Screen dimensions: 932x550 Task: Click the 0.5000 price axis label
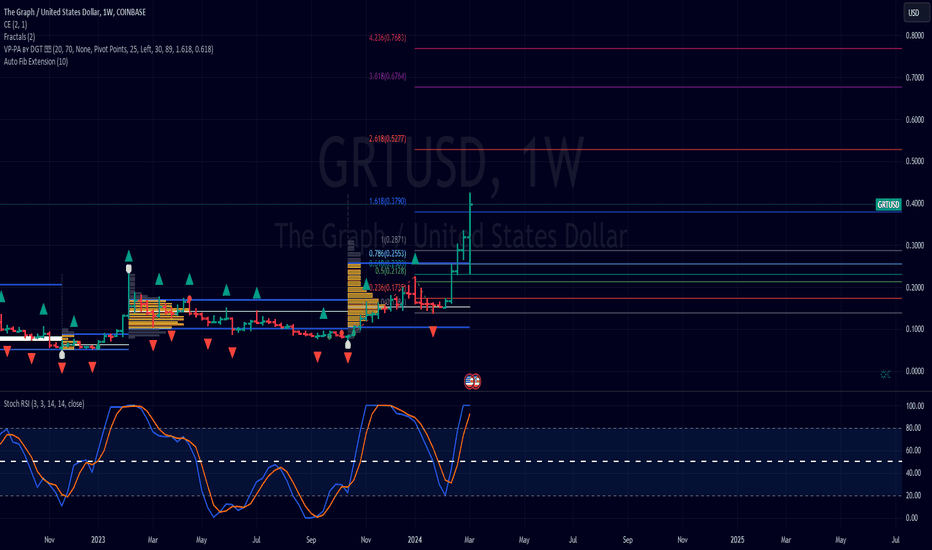915,161
